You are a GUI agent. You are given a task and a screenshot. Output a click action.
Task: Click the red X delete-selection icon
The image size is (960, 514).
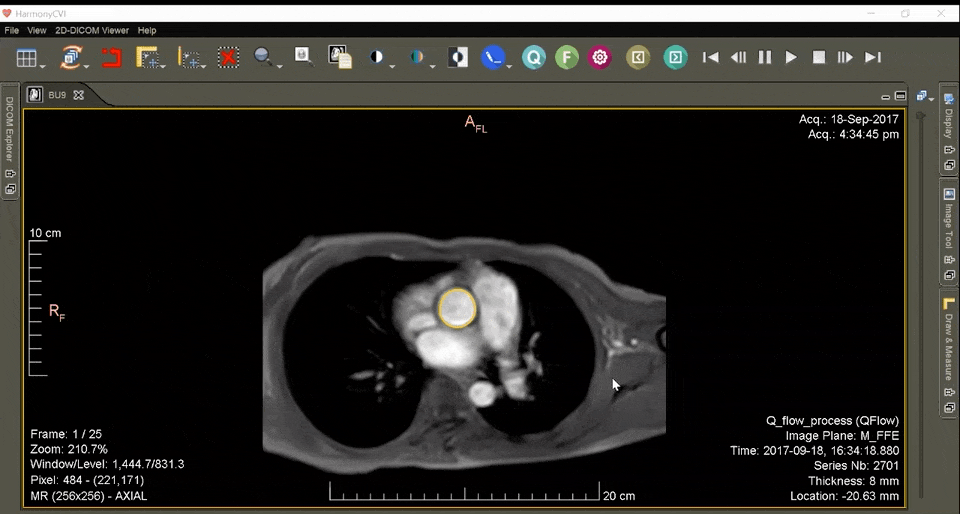[229, 58]
